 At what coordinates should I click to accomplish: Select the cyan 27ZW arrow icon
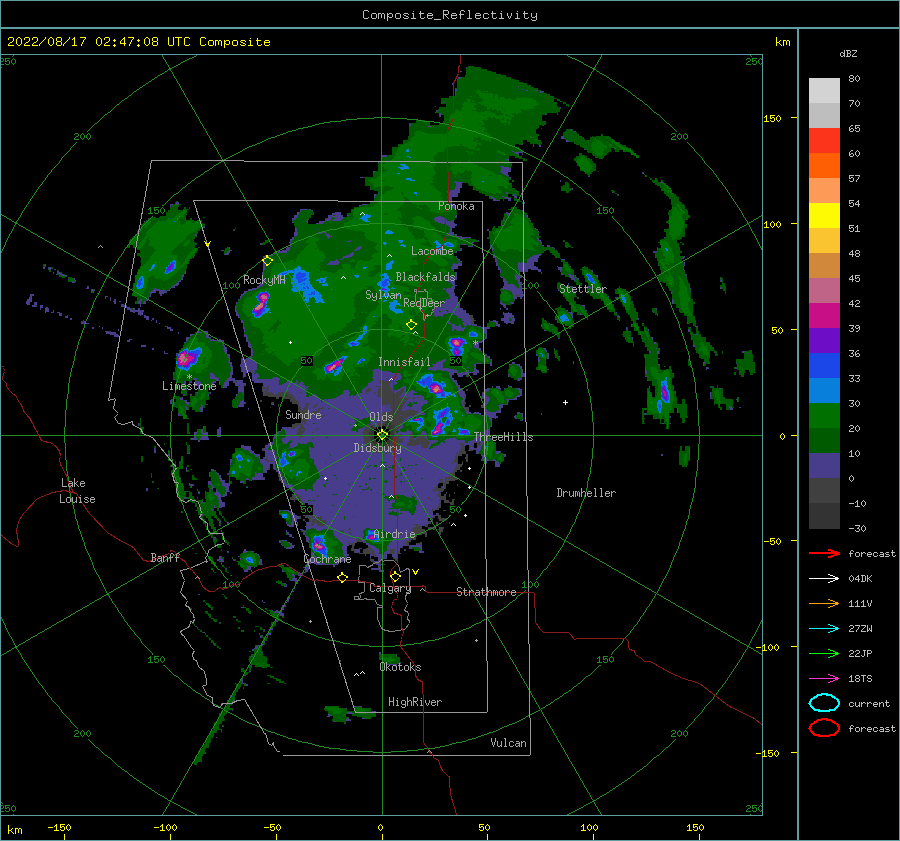pos(824,629)
